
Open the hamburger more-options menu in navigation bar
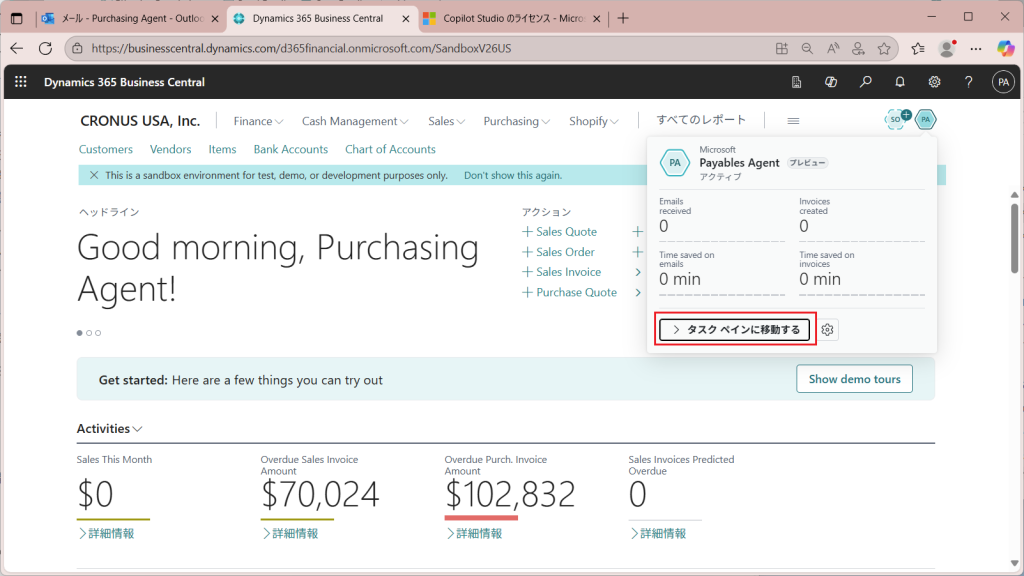(x=793, y=121)
